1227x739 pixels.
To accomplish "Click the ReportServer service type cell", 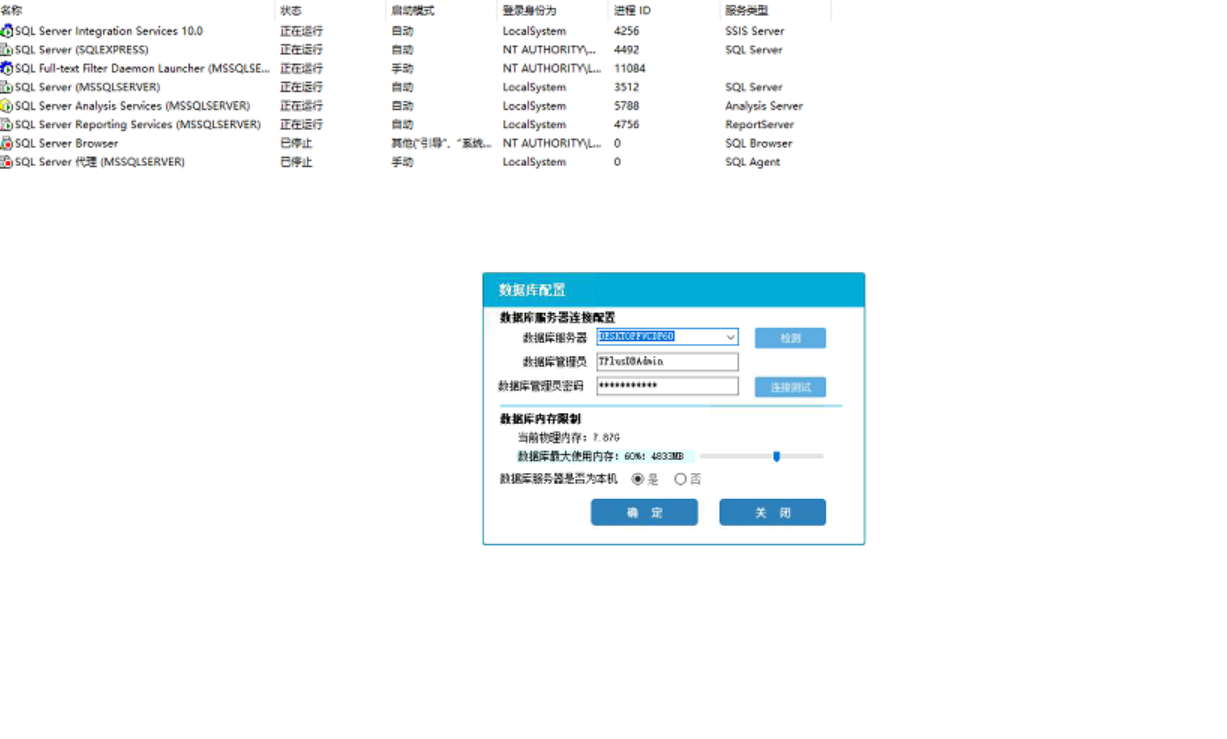I will coord(759,125).
